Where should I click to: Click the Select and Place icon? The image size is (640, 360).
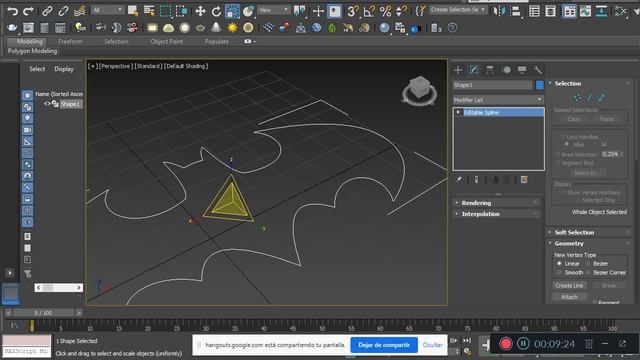[x=248, y=11]
